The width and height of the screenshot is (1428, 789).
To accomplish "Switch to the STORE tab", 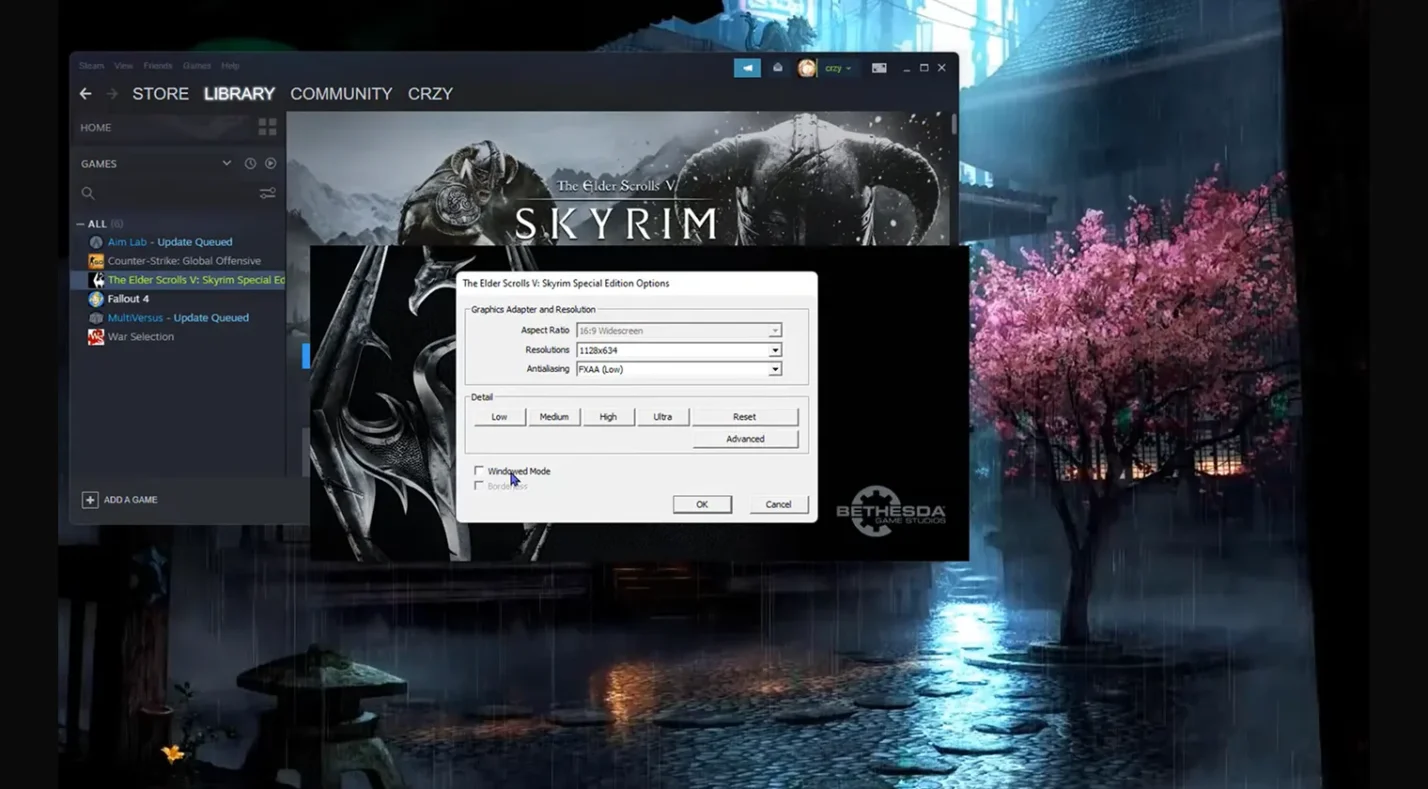I will click(x=160, y=93).
